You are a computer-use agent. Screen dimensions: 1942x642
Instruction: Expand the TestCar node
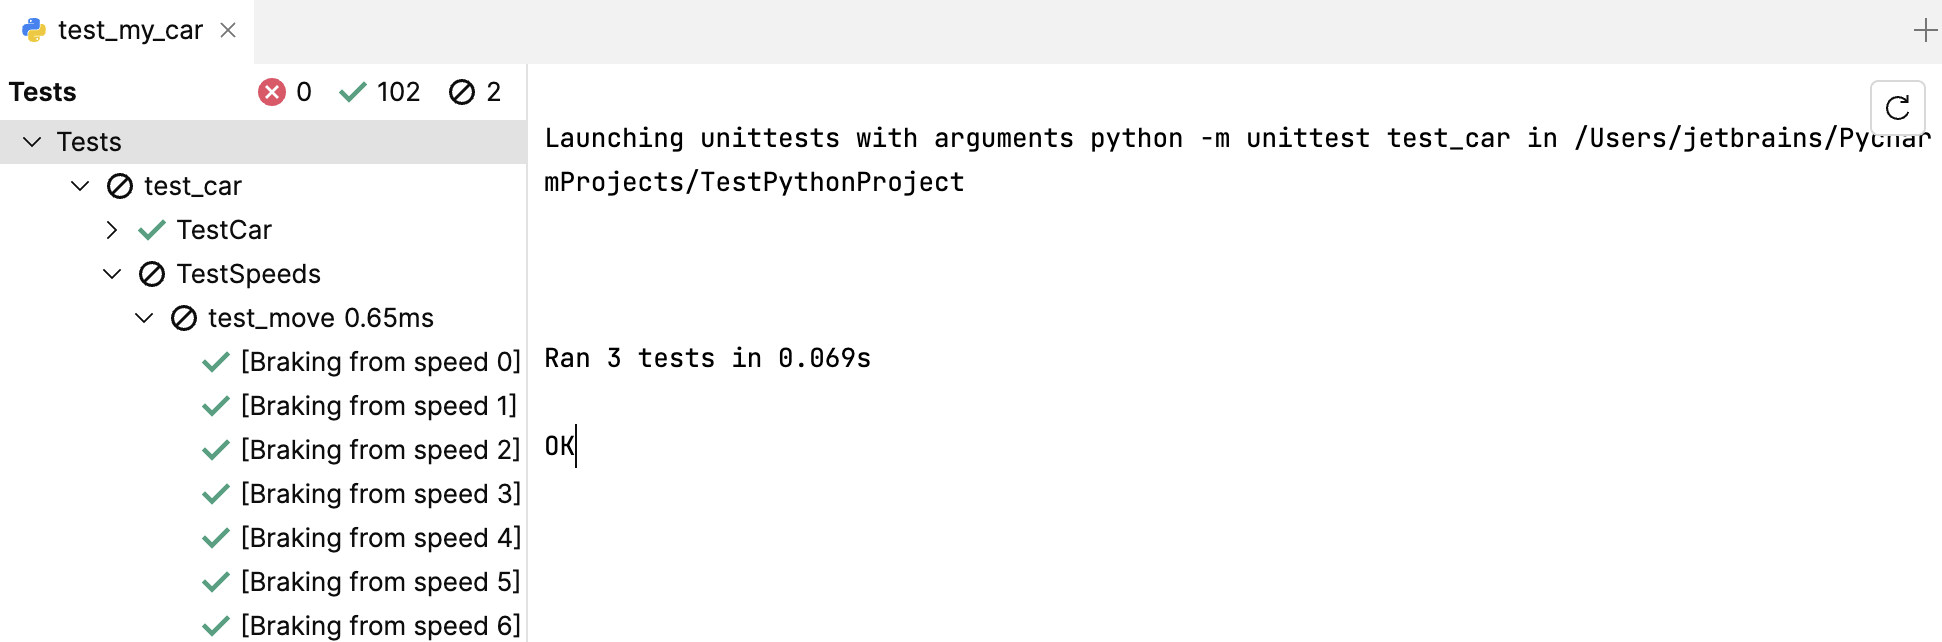coord(112,229)
